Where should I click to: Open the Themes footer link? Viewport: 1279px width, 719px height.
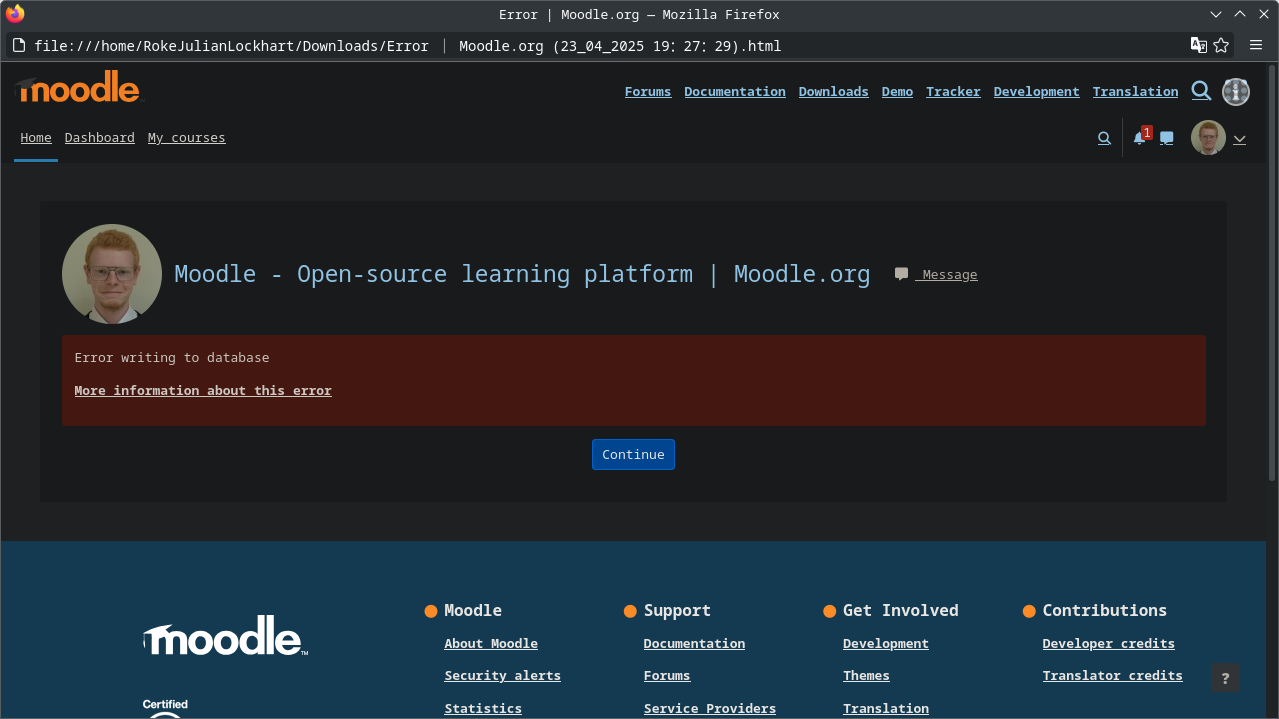(866, 676)
